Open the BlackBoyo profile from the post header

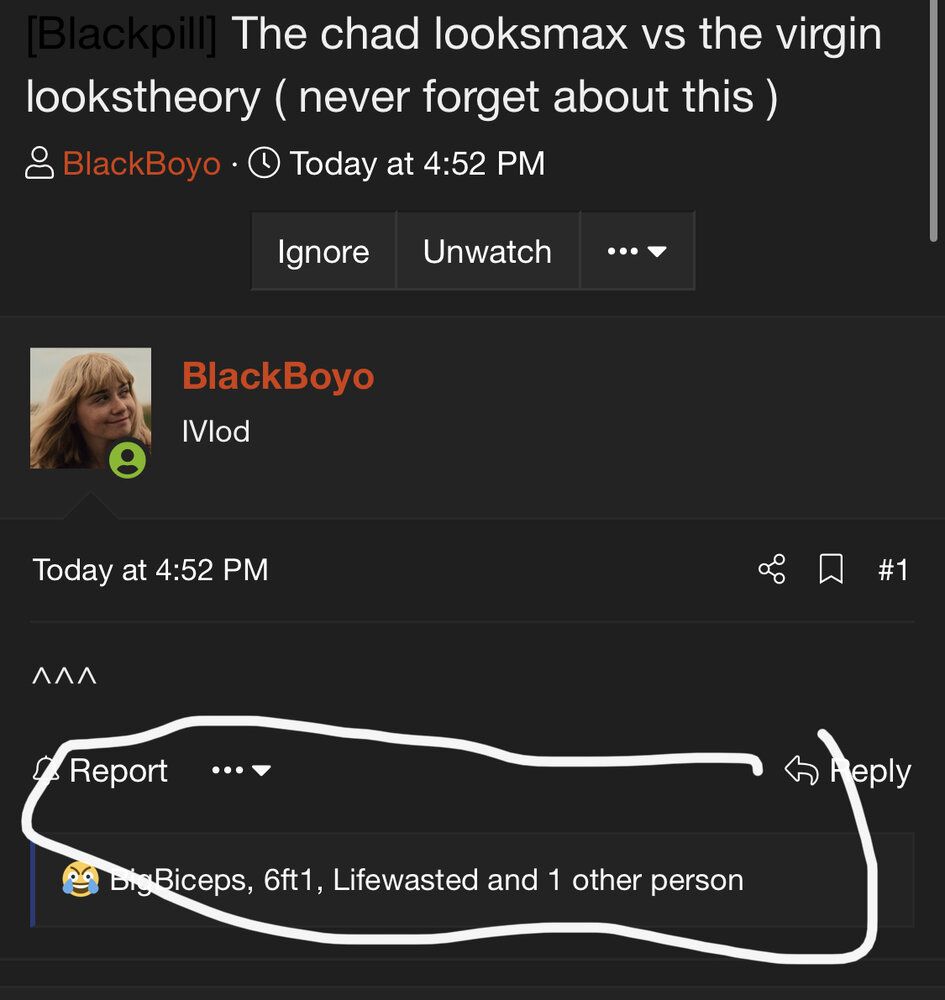click(x=278, y=376)
